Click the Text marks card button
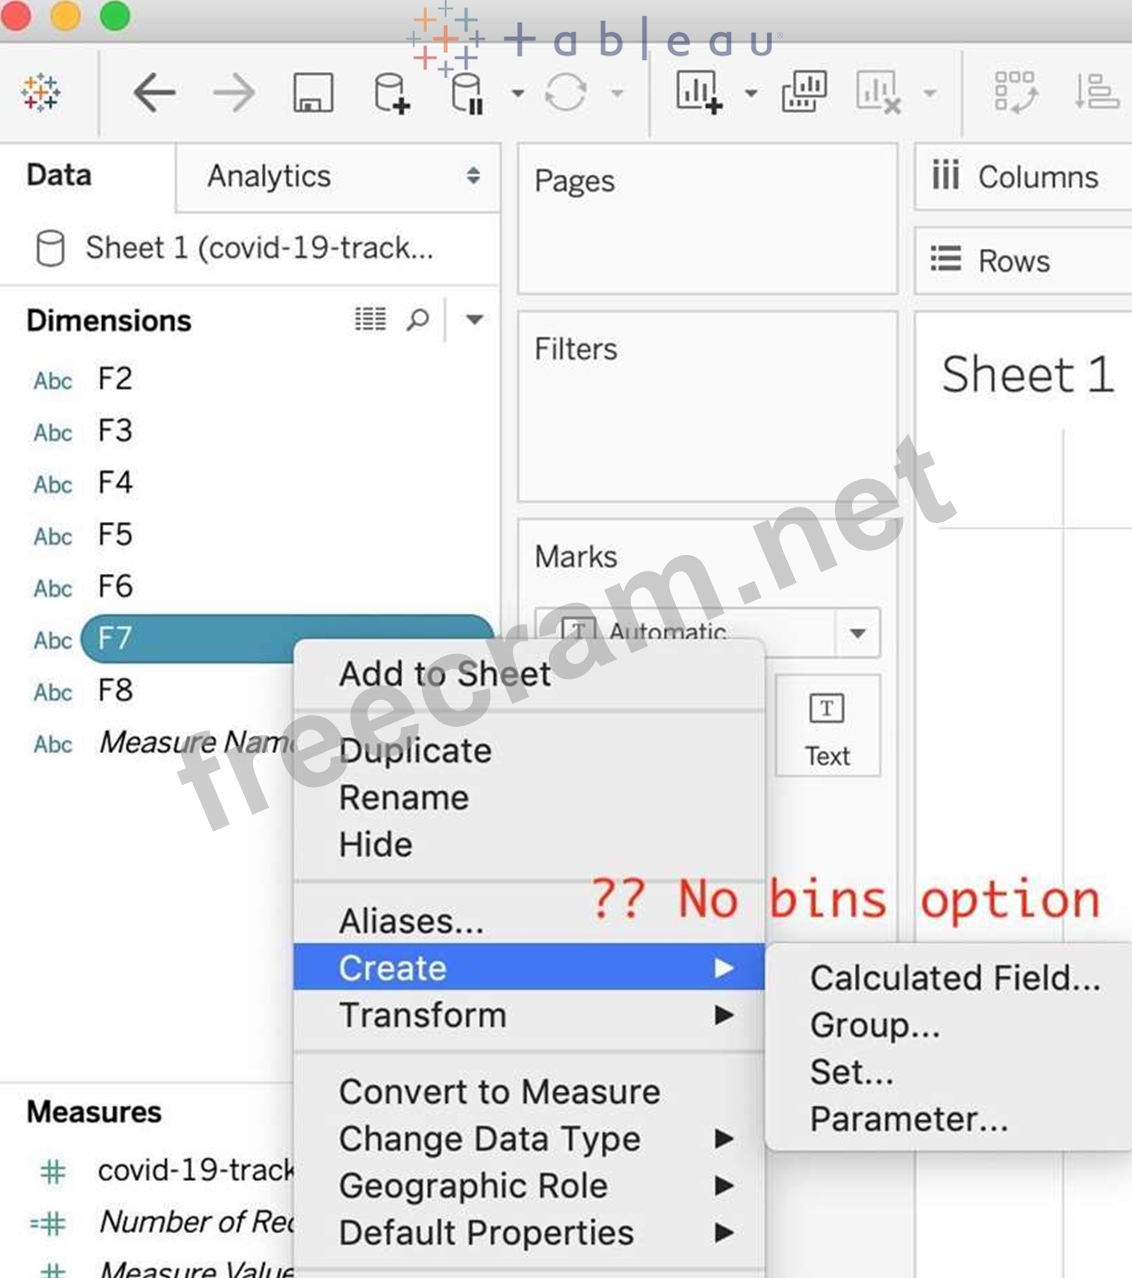 click(827, 727)
